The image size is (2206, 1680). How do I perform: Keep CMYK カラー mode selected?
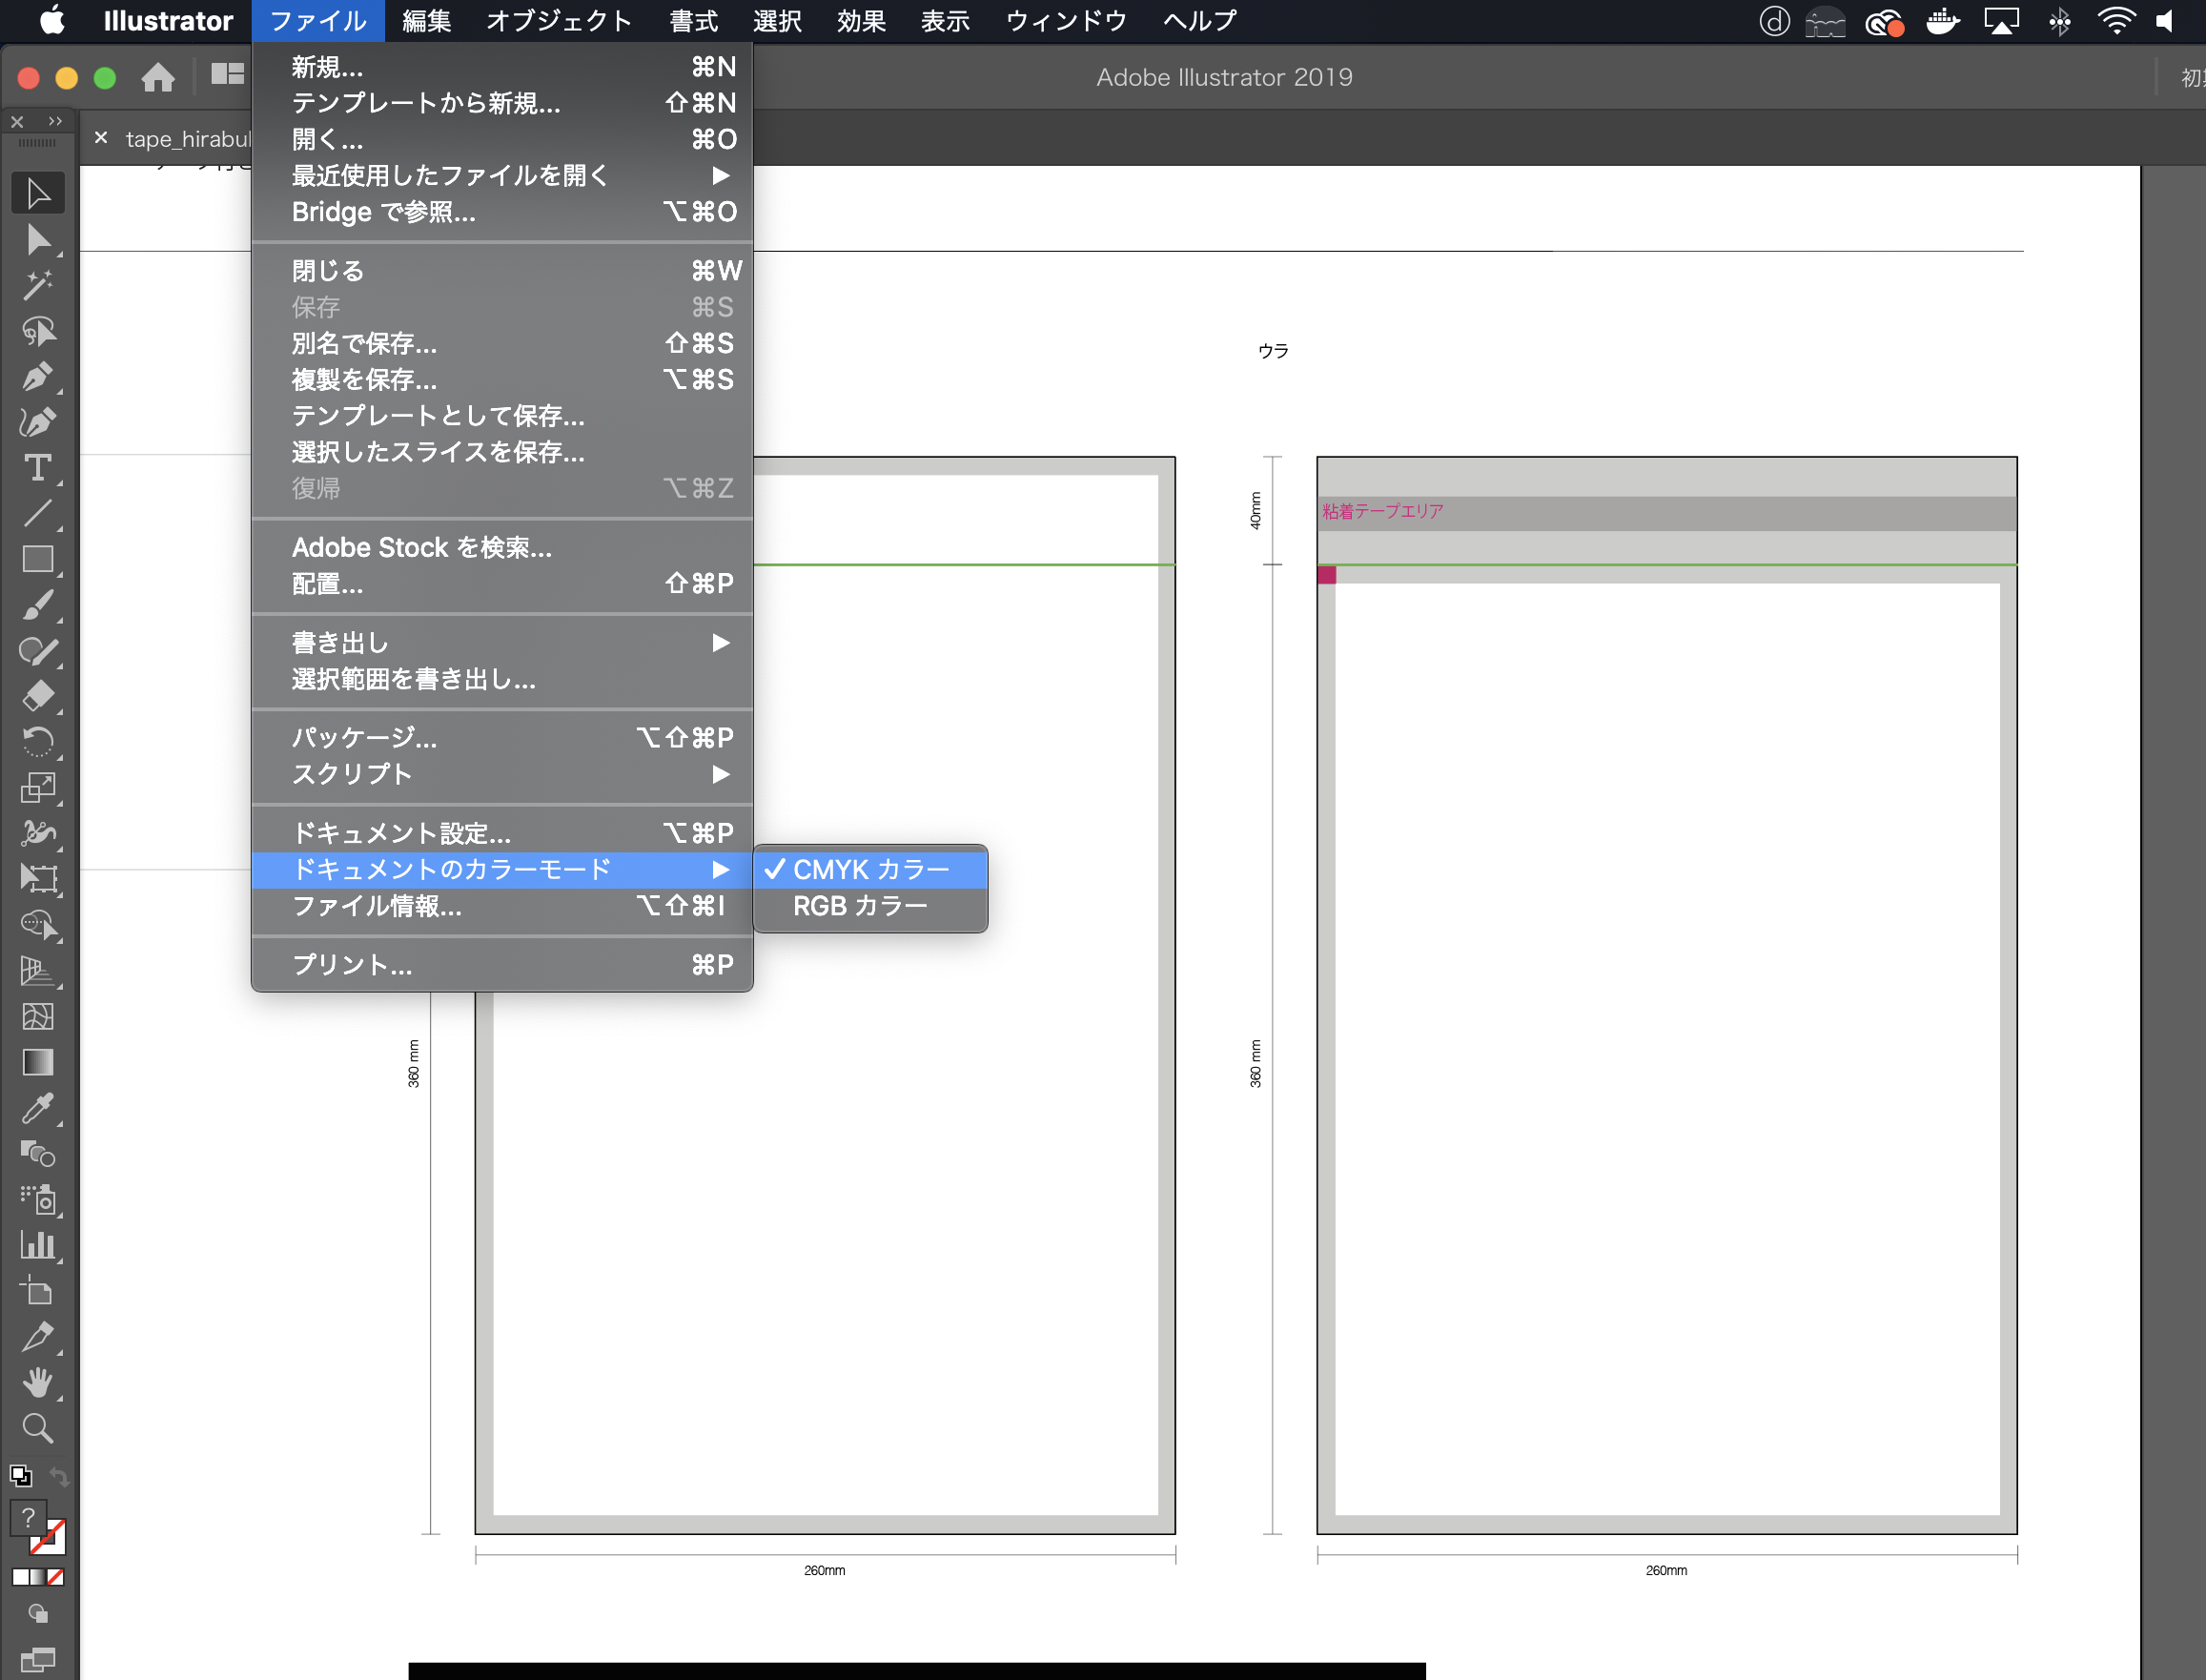pyautogui.click(x=870, y=869)
